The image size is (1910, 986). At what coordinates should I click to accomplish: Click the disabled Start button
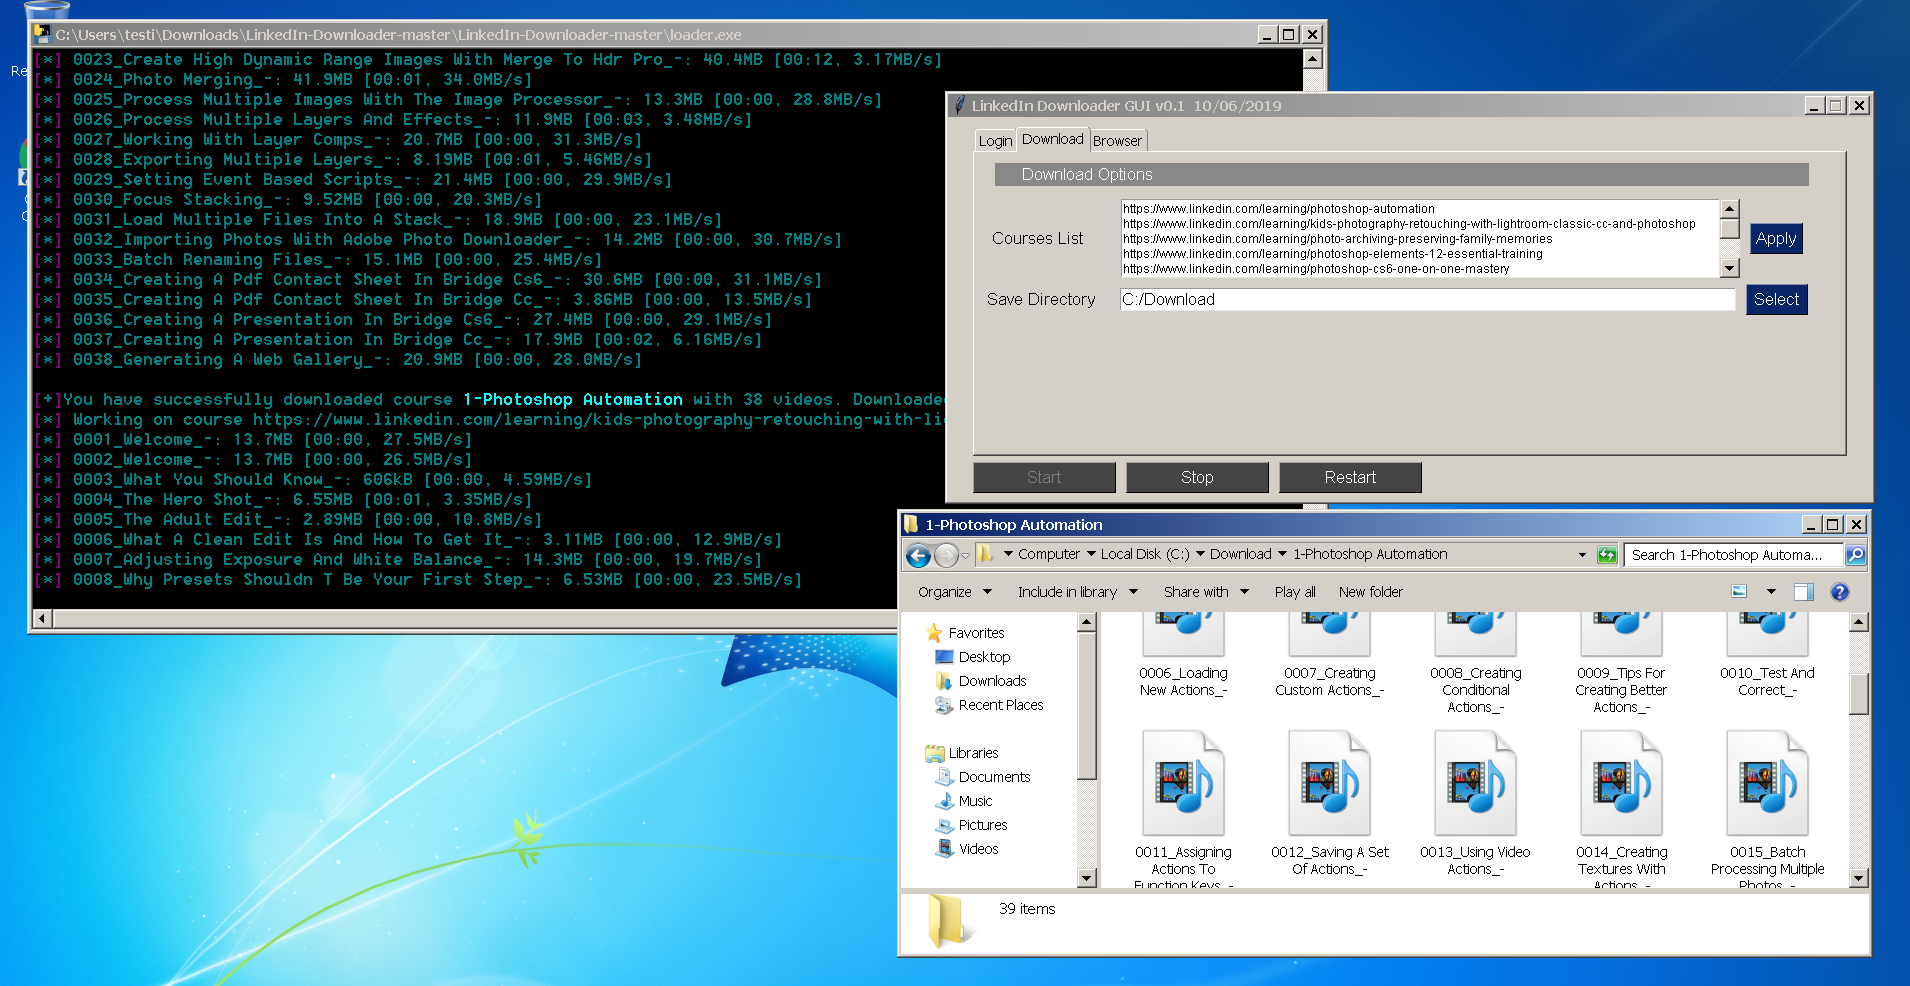point(1044,477)
